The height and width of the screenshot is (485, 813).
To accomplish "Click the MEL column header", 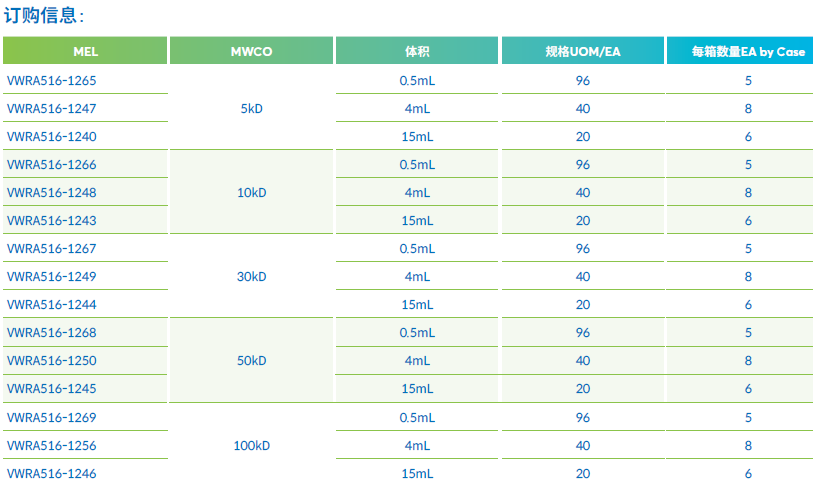I will coord(85,51).
